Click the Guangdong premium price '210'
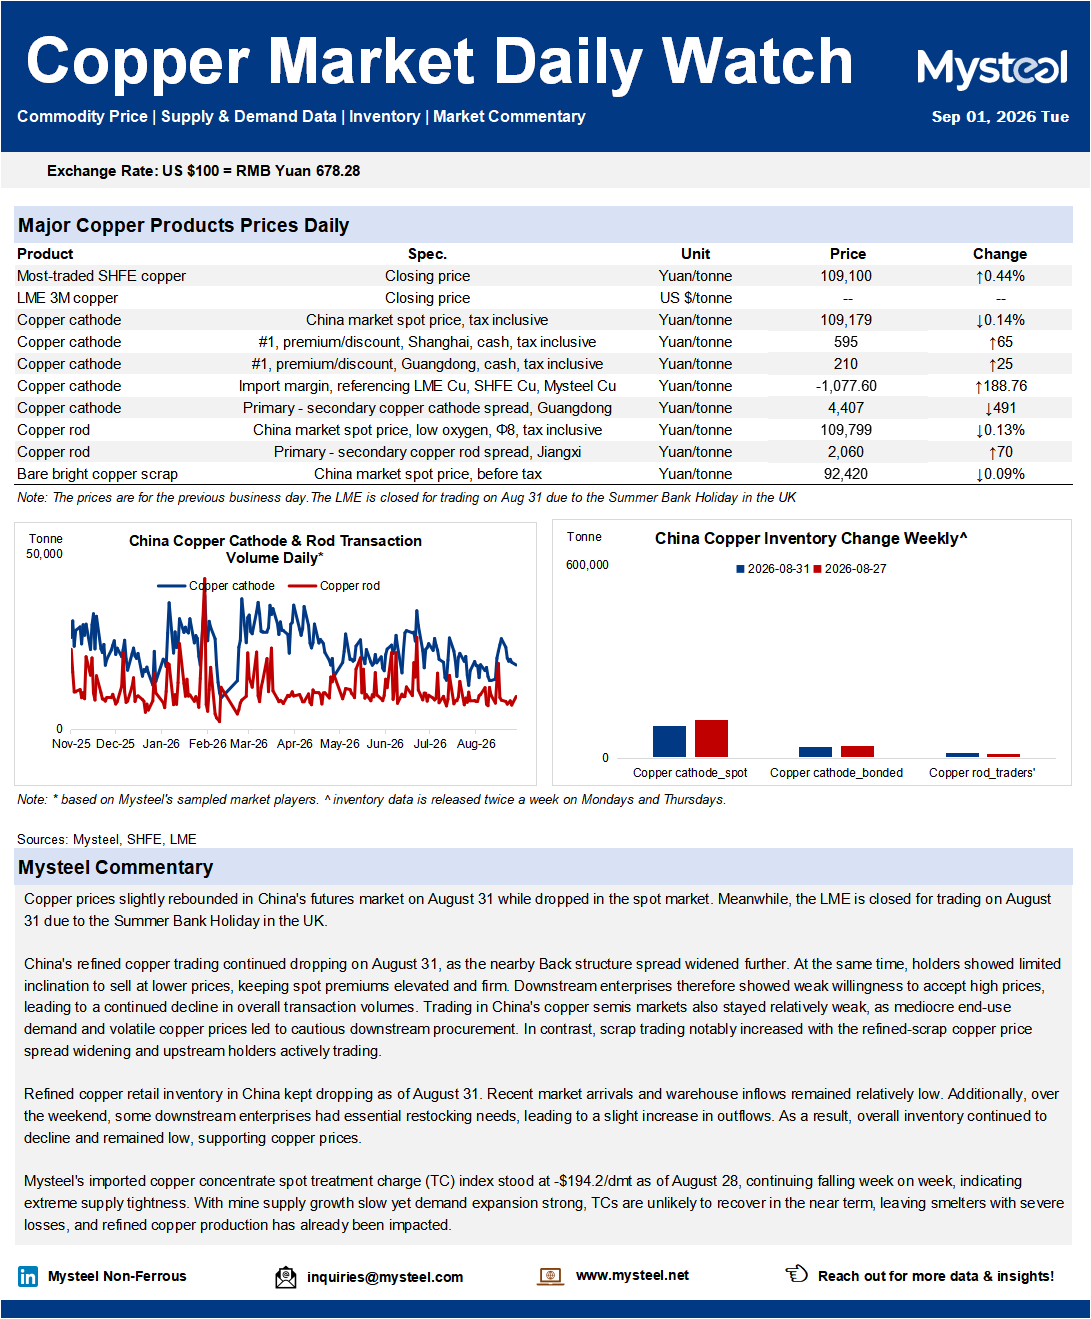The width and height of the screenshot is (1091, 1319). point(846,364)
